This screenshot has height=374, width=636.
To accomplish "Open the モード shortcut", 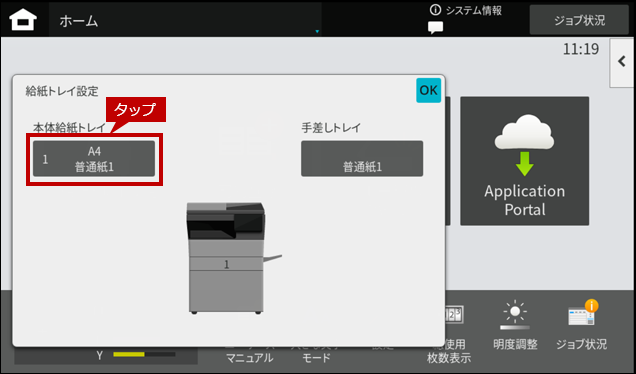I will coord(316,357).
